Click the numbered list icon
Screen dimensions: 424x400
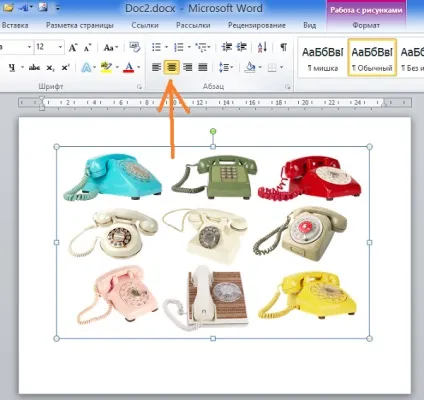tap(179, 47)
